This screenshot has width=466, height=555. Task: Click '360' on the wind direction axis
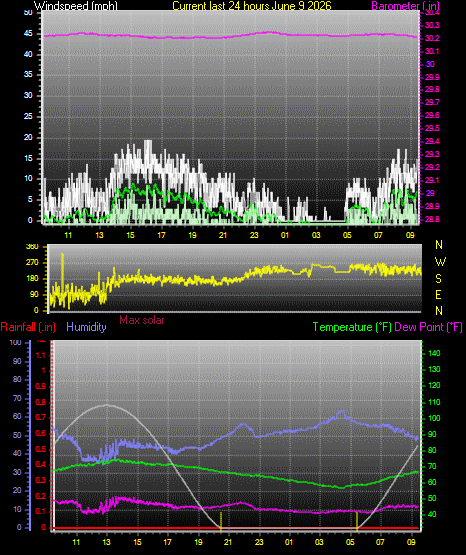coord(32,247)
